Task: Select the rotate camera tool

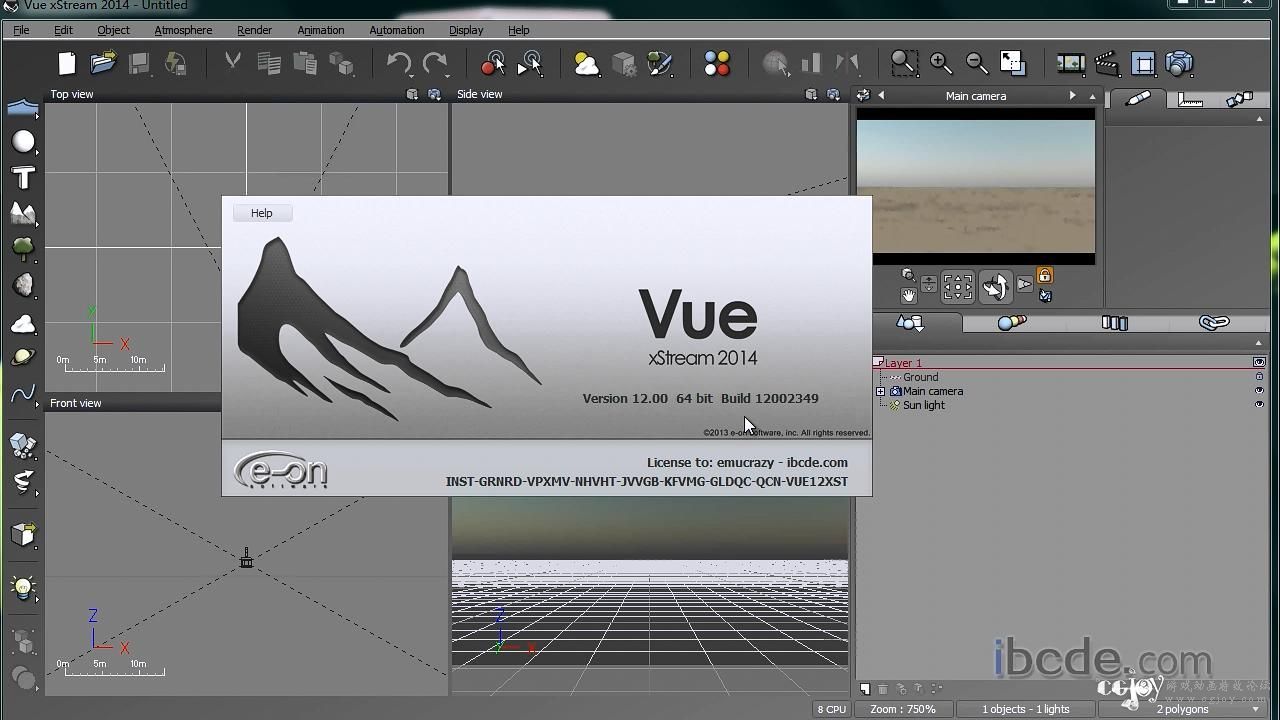Action: pyautogui.click(x=995, y=287)
